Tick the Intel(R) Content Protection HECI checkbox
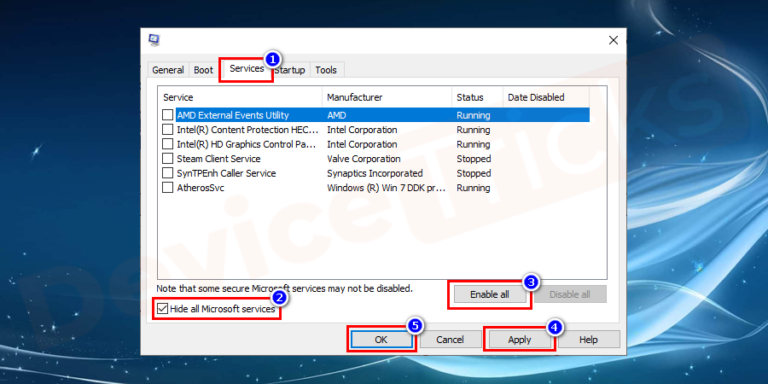 coord(168,130)
